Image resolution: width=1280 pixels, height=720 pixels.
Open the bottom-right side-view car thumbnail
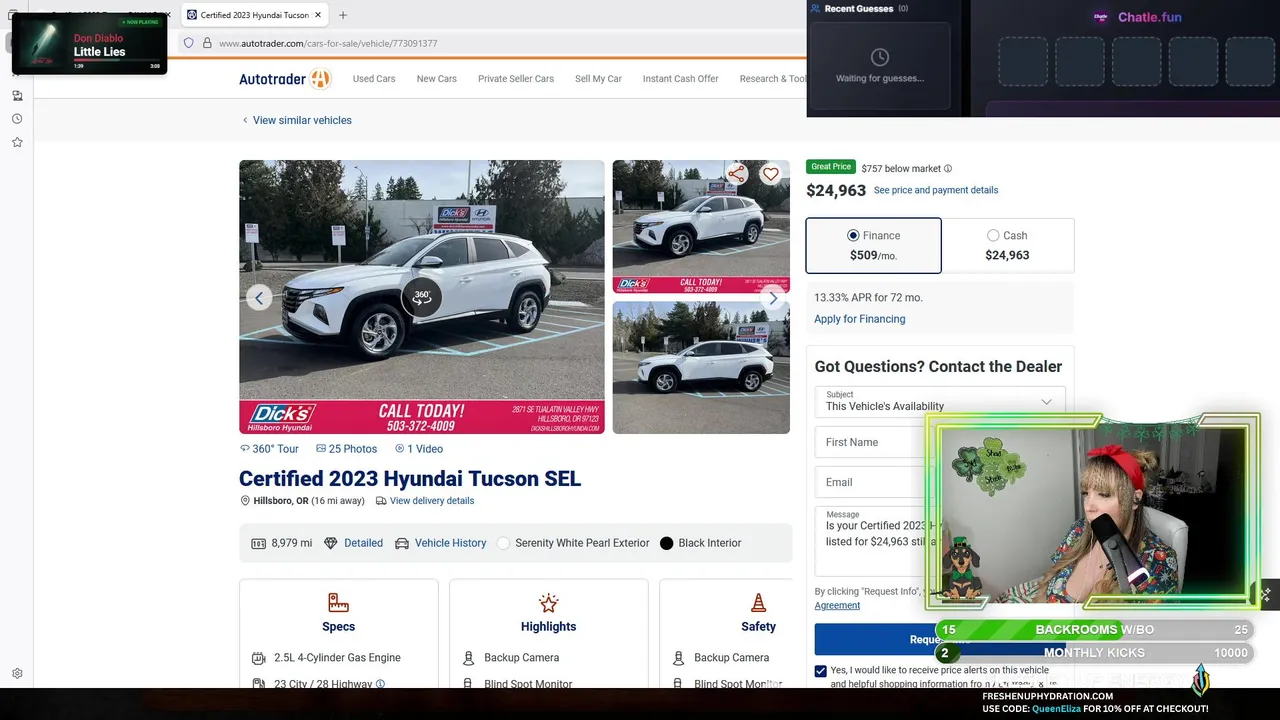coord(701,367)
